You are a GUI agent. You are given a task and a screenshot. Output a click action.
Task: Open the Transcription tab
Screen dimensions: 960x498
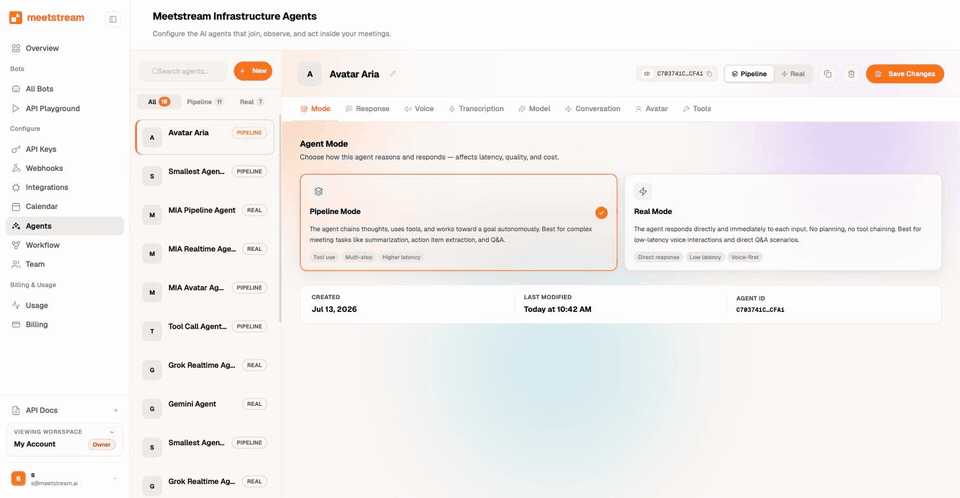(x=476, y=108)
